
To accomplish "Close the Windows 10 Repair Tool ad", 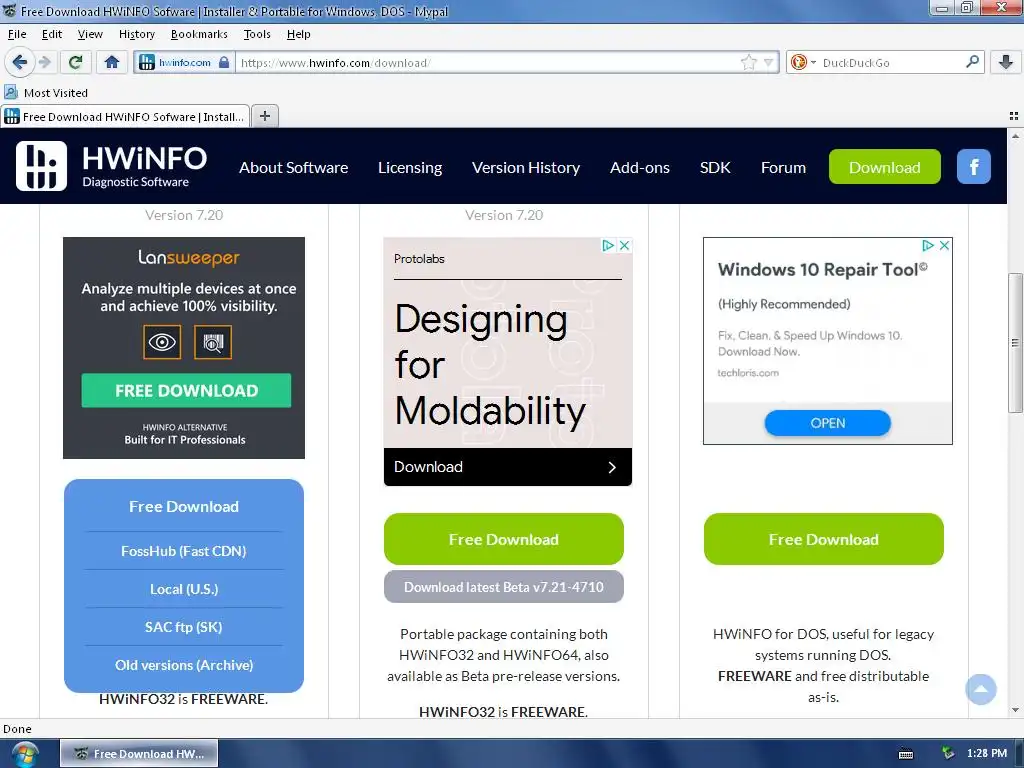I will (944, 246).
